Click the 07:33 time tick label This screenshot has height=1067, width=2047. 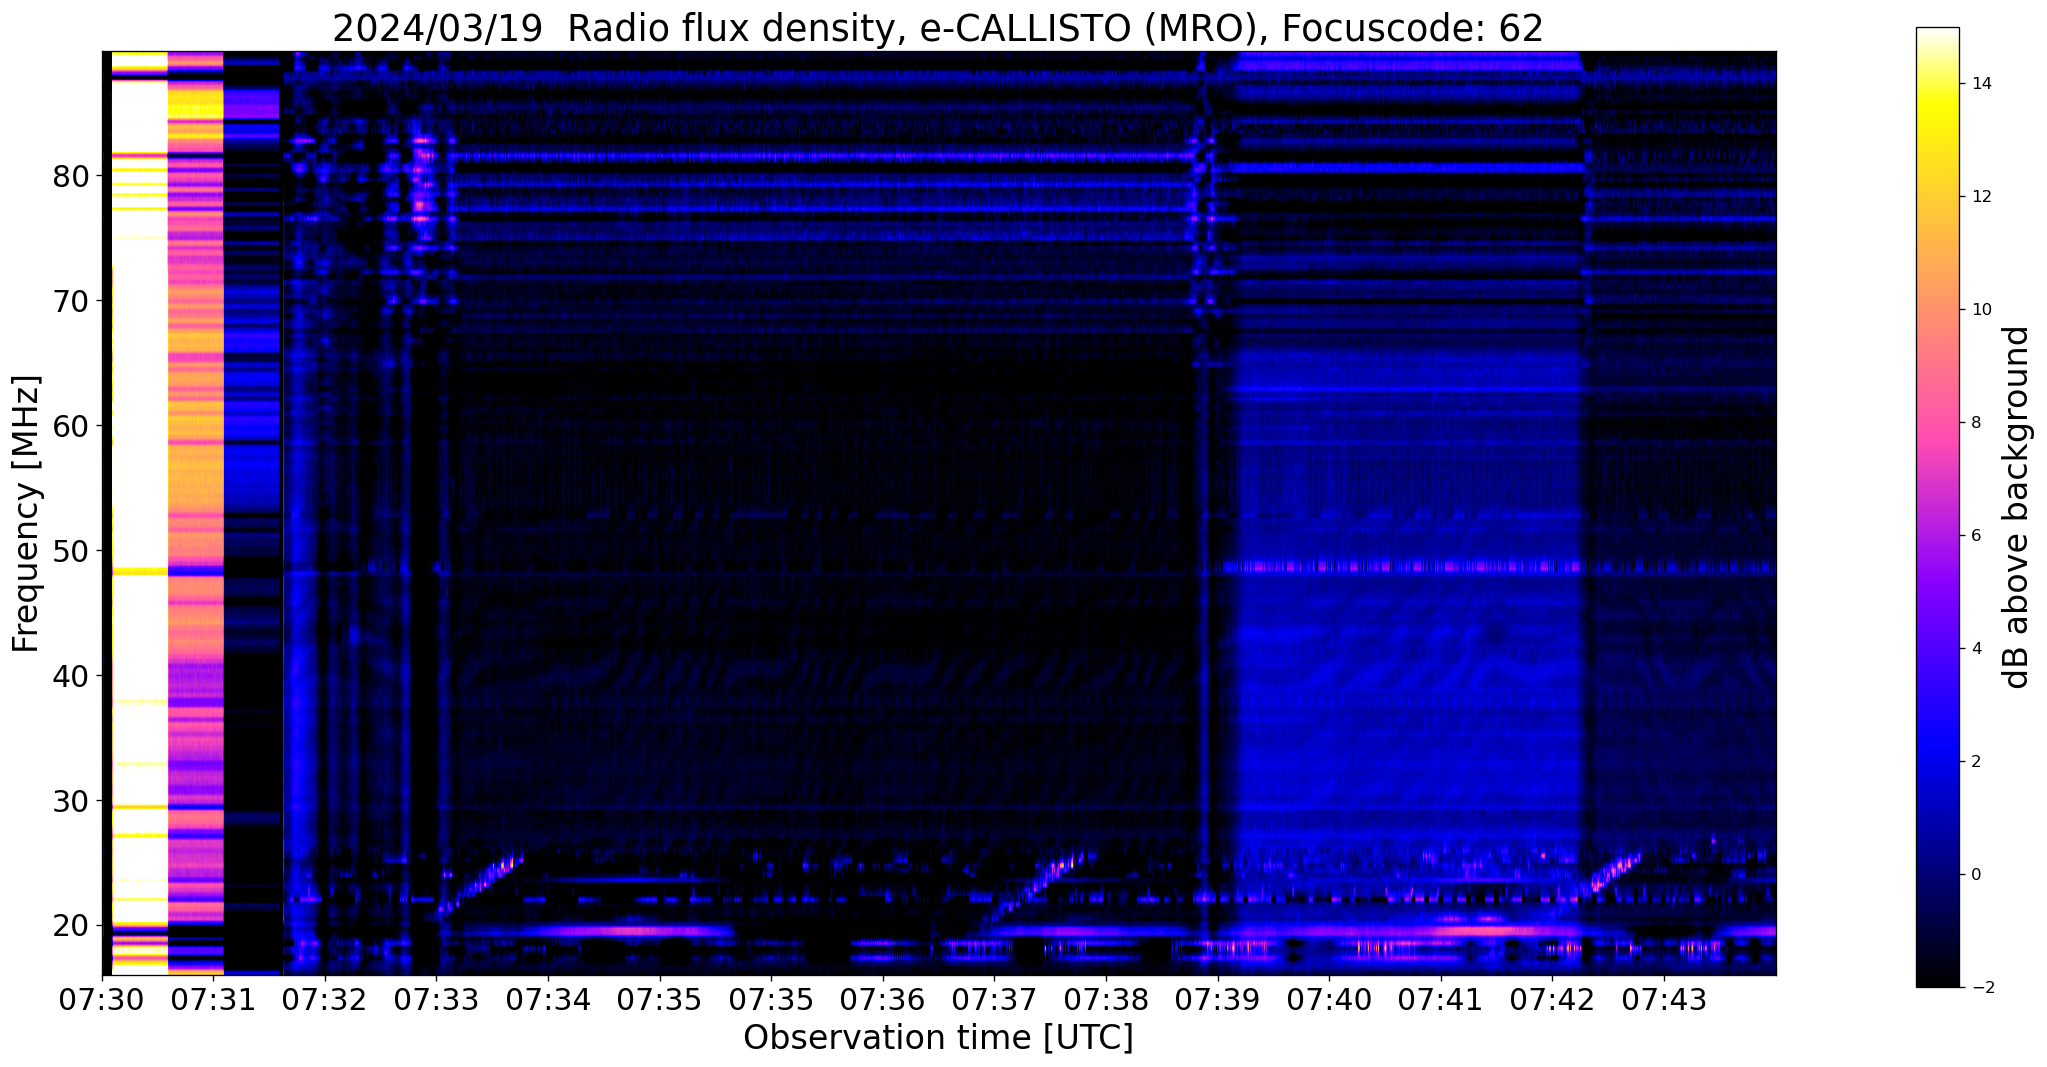[x=436, y=1000]
